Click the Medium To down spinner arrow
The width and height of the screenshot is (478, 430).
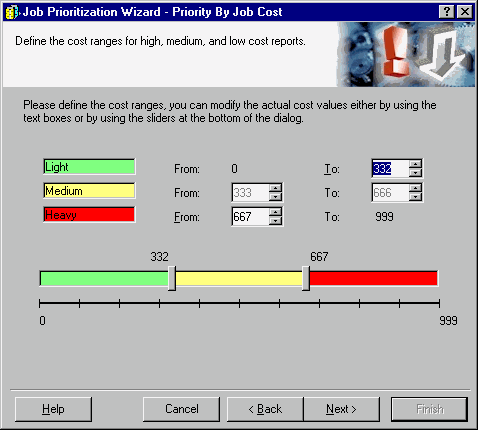click(x=415, y=197)
